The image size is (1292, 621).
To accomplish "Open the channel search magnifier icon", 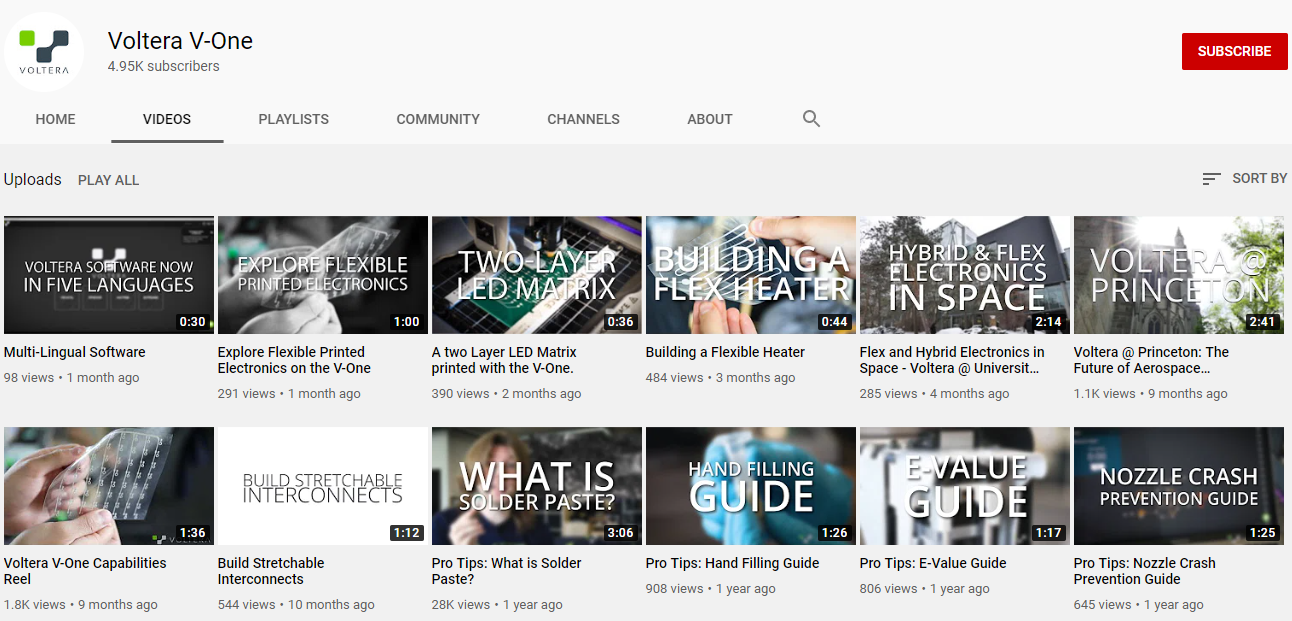I will point(811,119).
